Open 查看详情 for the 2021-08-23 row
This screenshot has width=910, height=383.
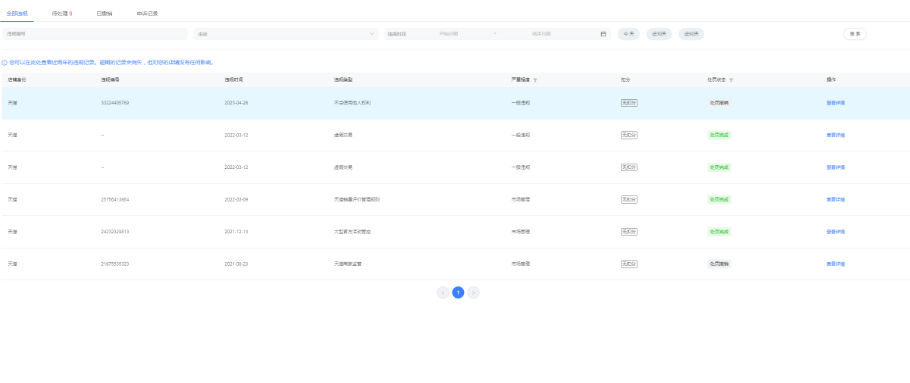pyautogui.click(x=835, y=263)
